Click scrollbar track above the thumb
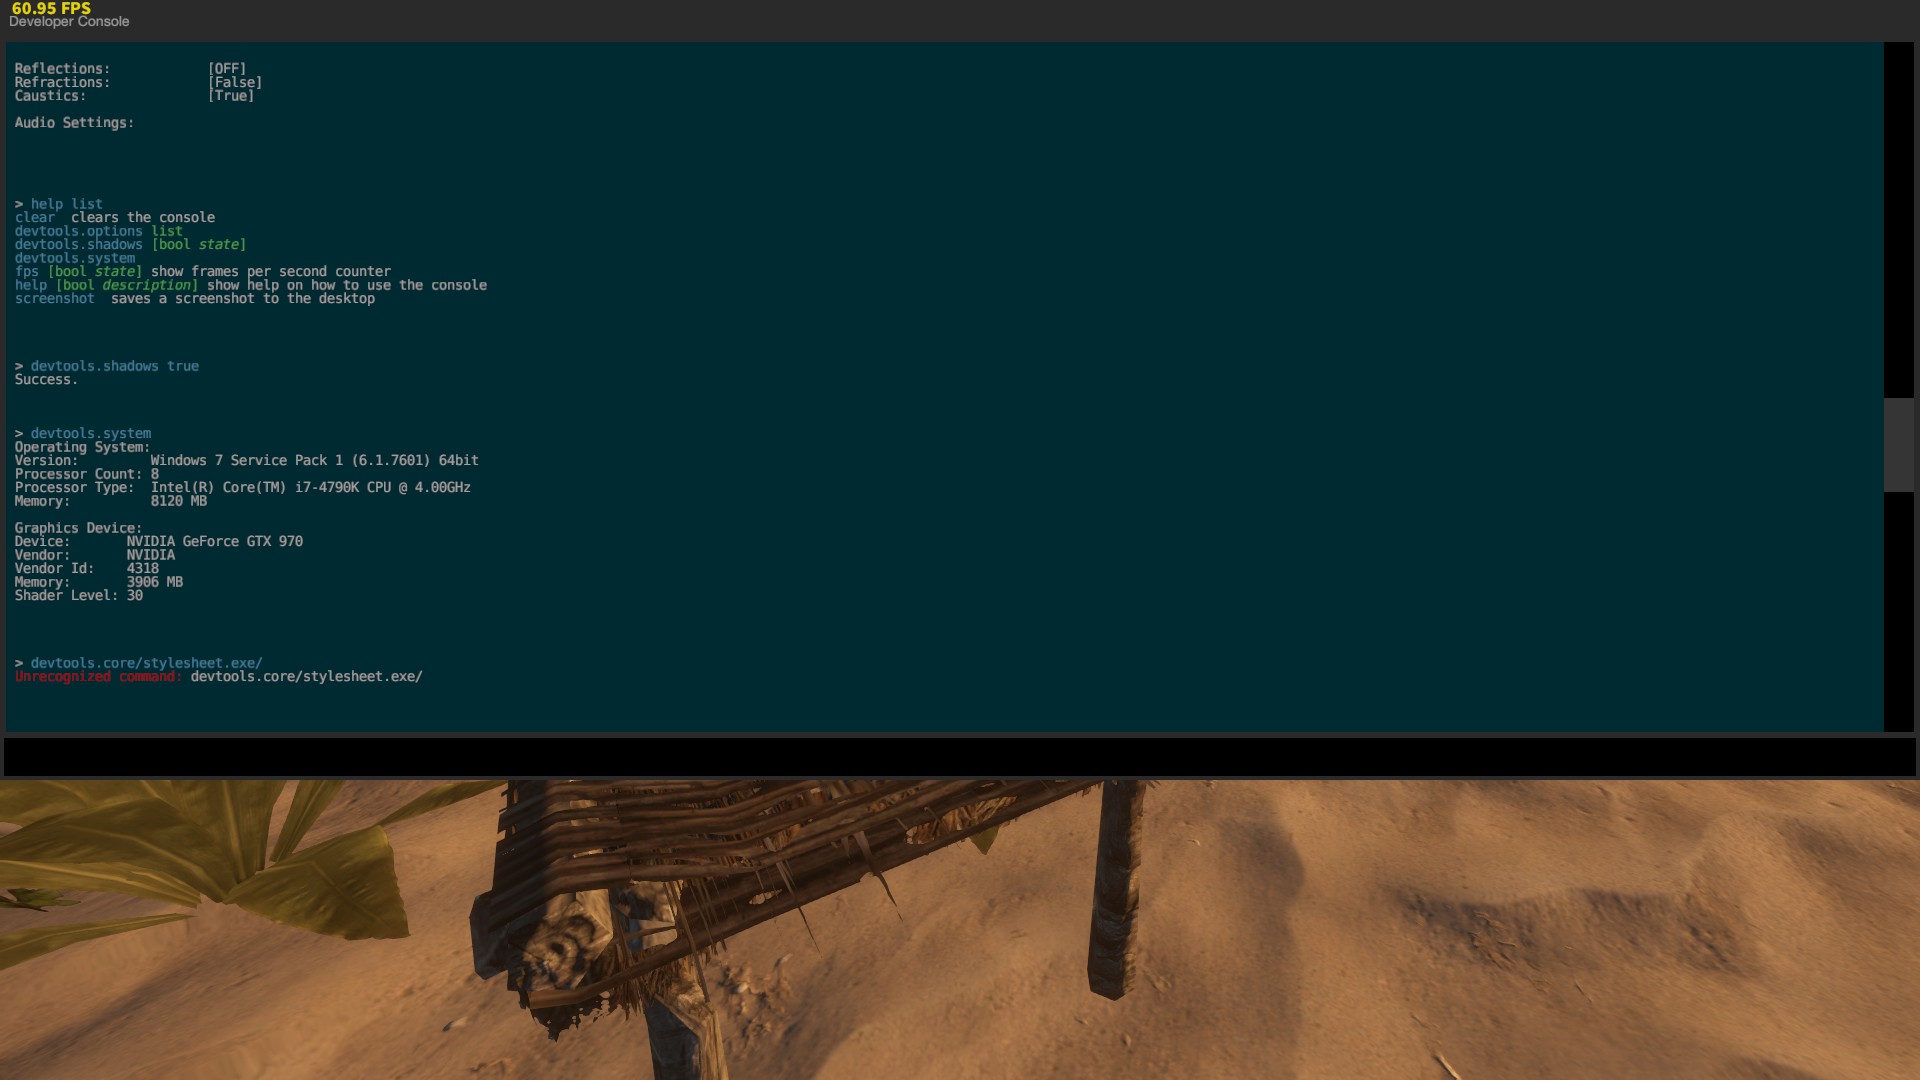 1898,220
